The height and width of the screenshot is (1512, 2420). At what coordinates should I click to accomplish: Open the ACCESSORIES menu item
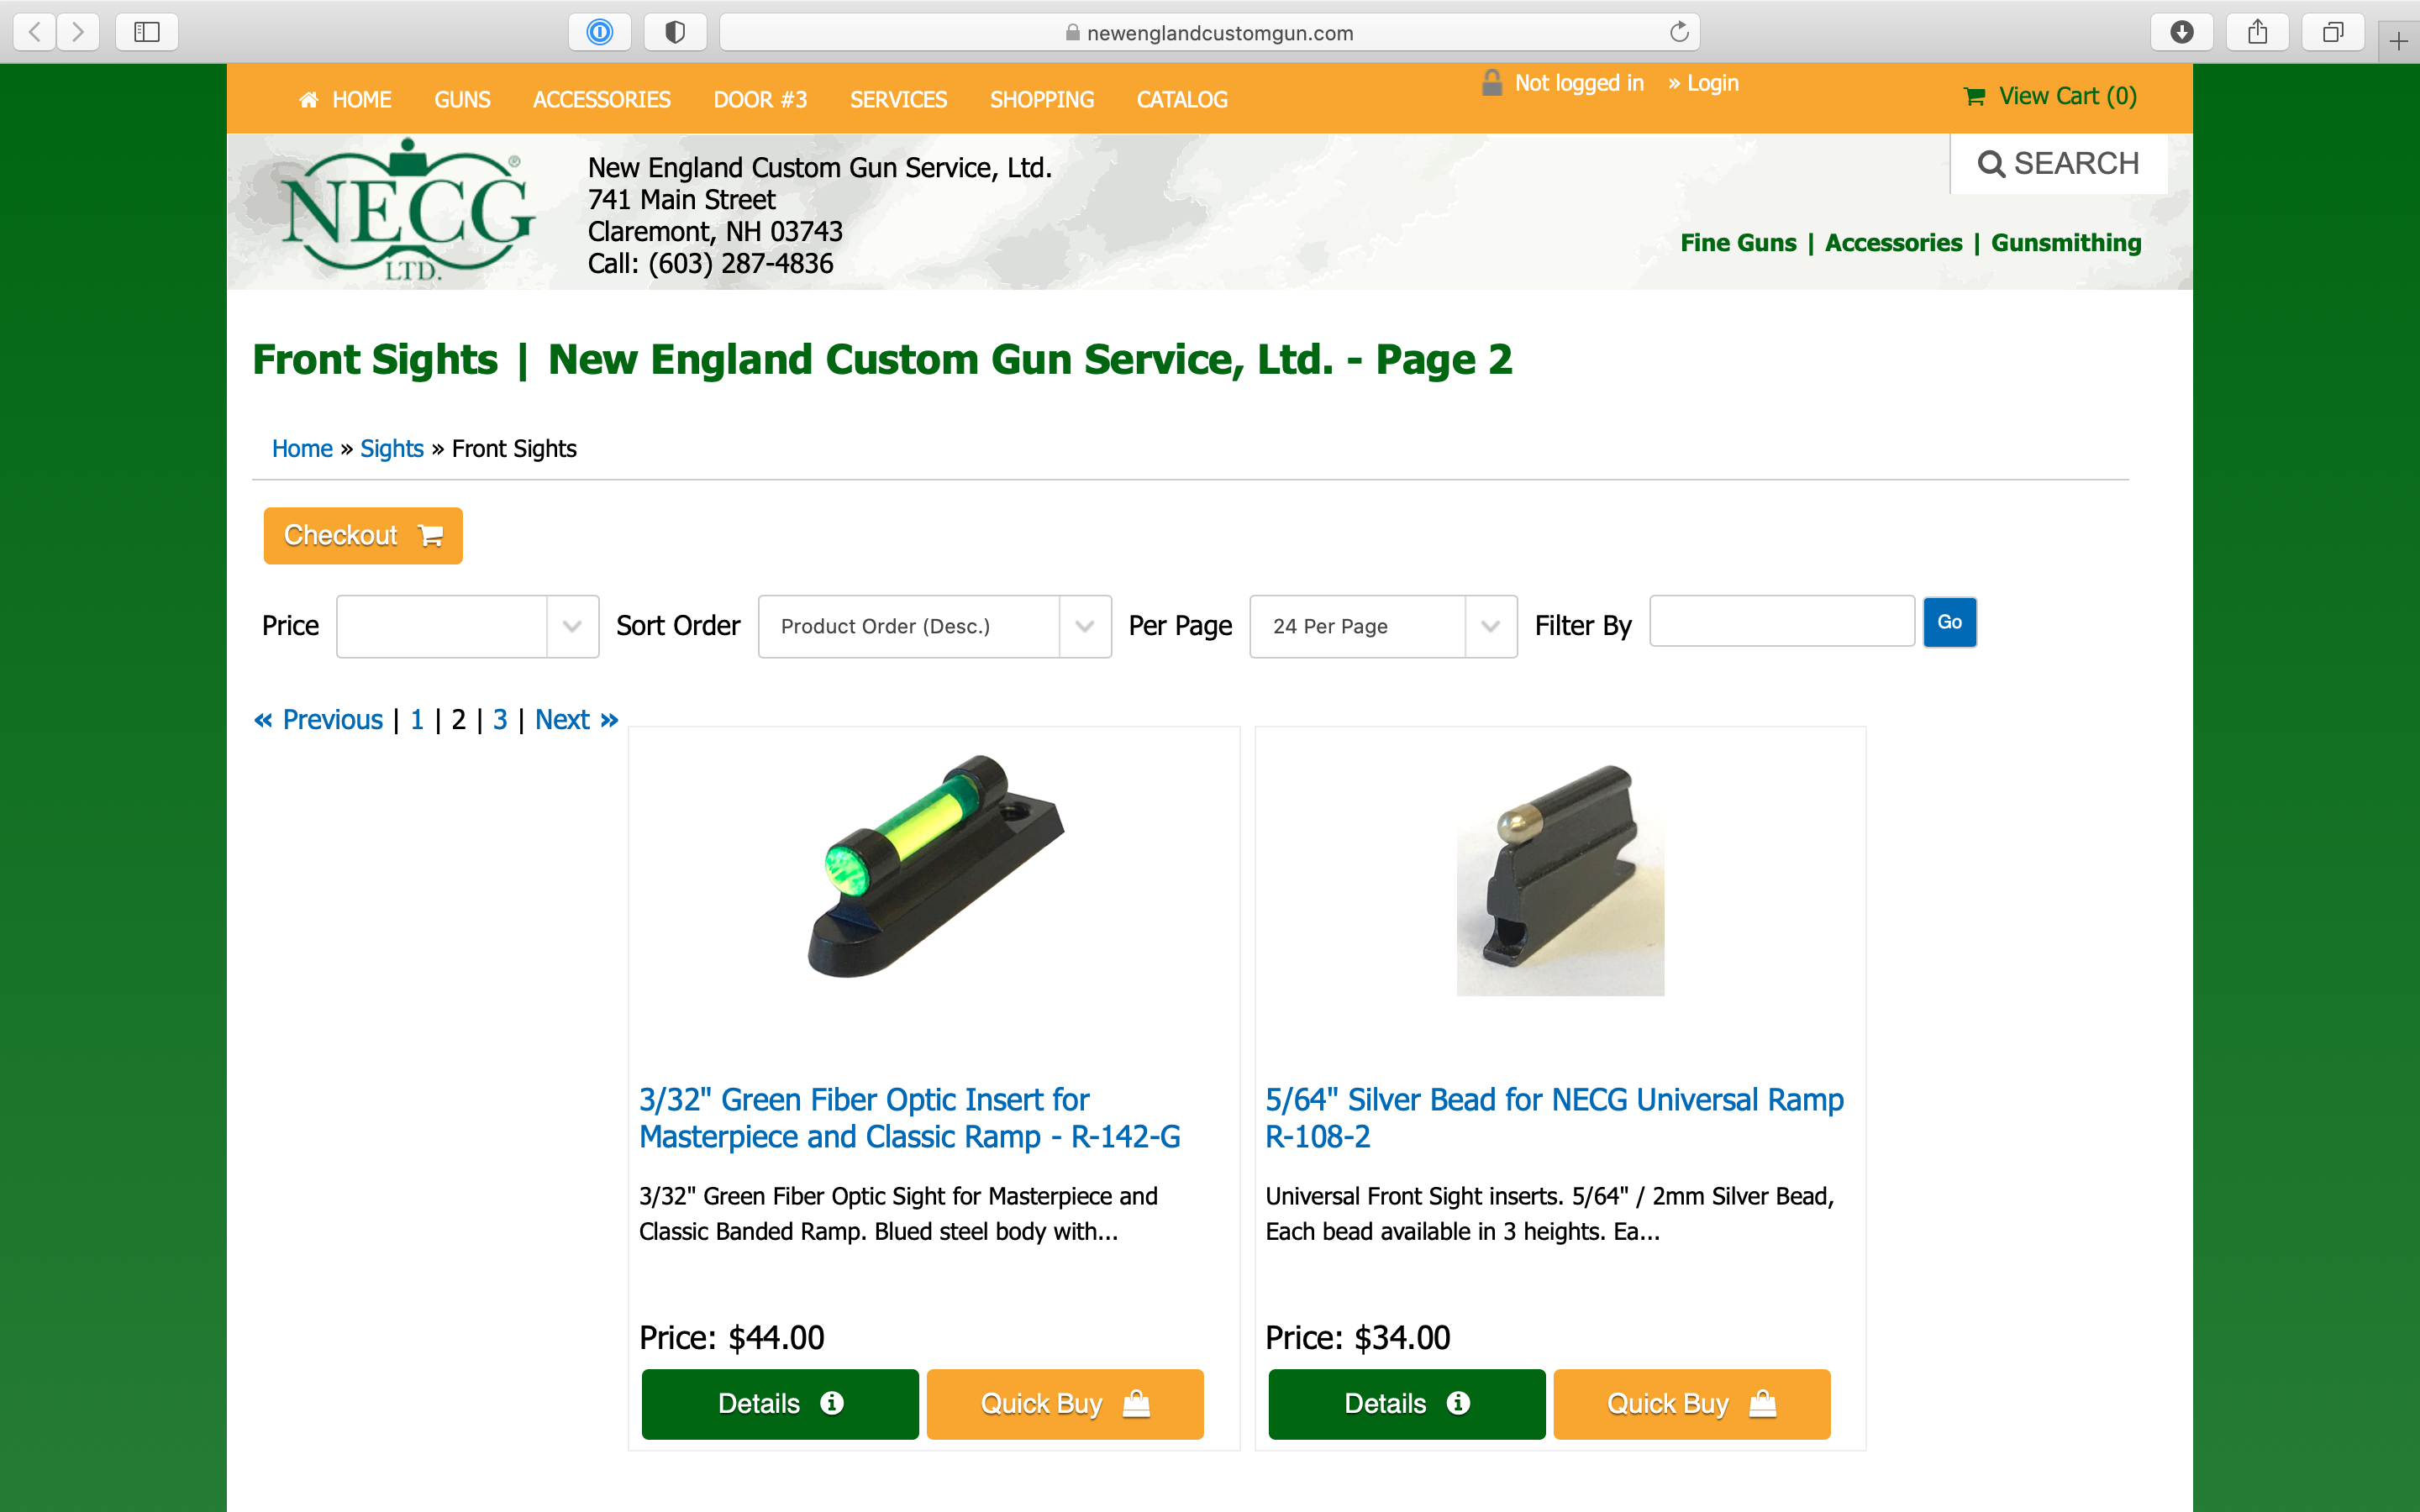pos(601,100)
